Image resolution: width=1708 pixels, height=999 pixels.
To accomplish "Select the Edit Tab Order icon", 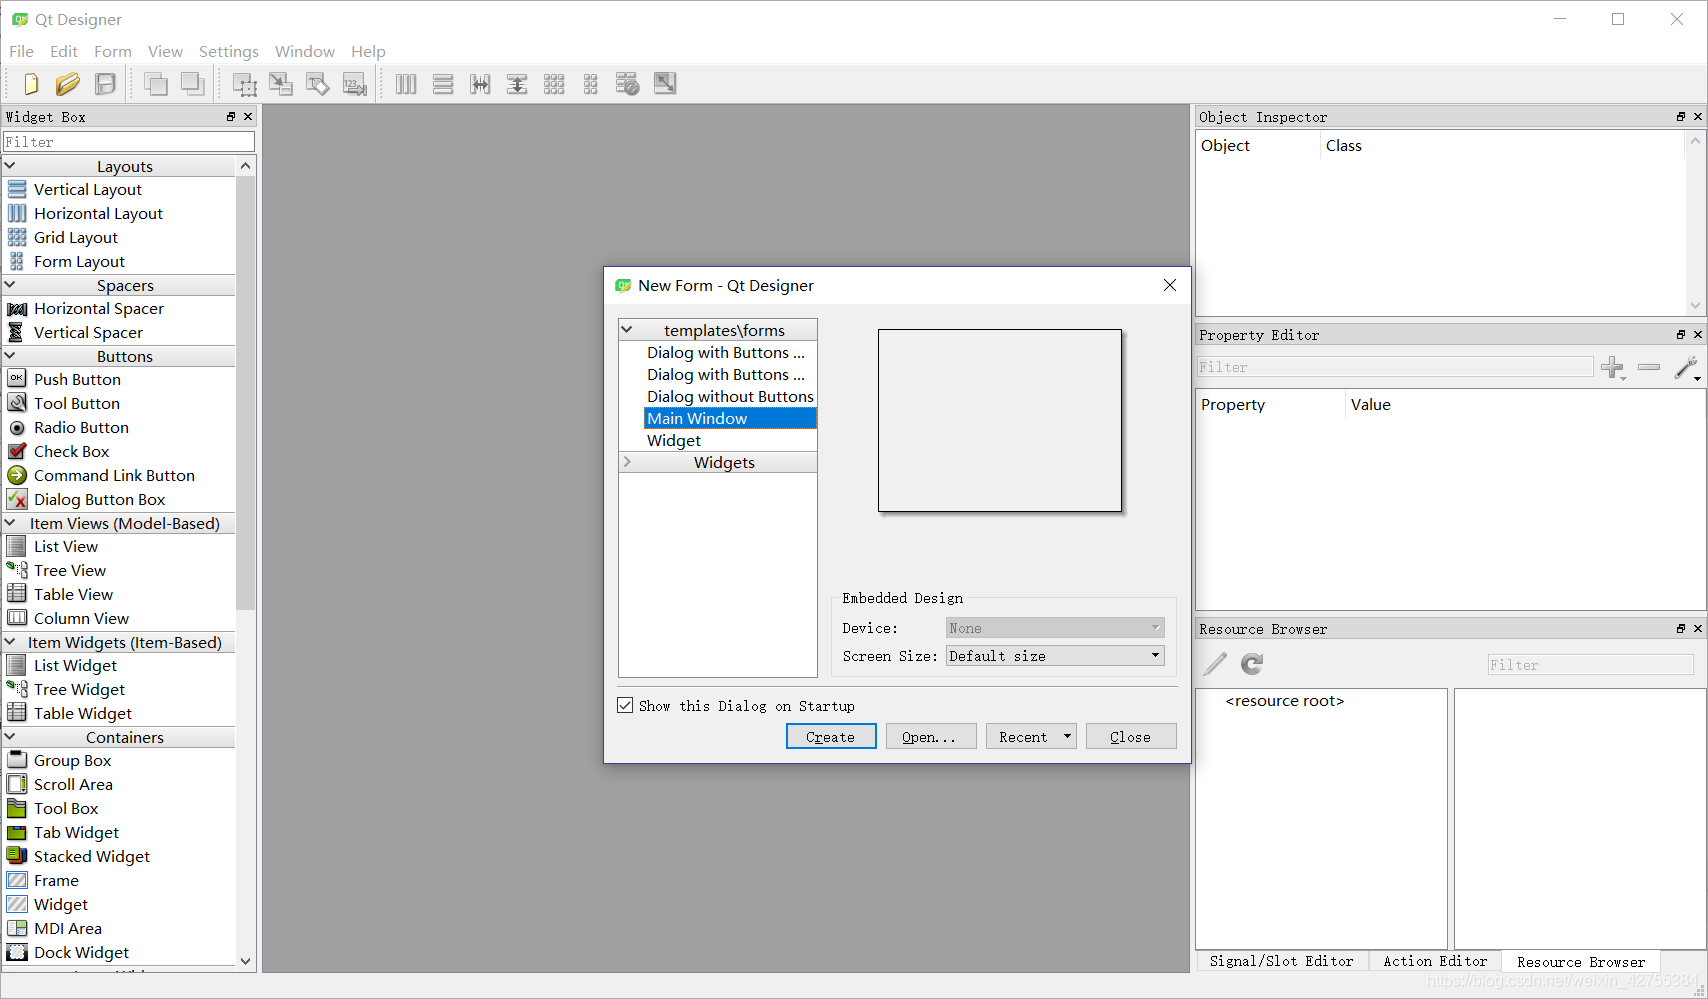I will click(x=355, y=84).
